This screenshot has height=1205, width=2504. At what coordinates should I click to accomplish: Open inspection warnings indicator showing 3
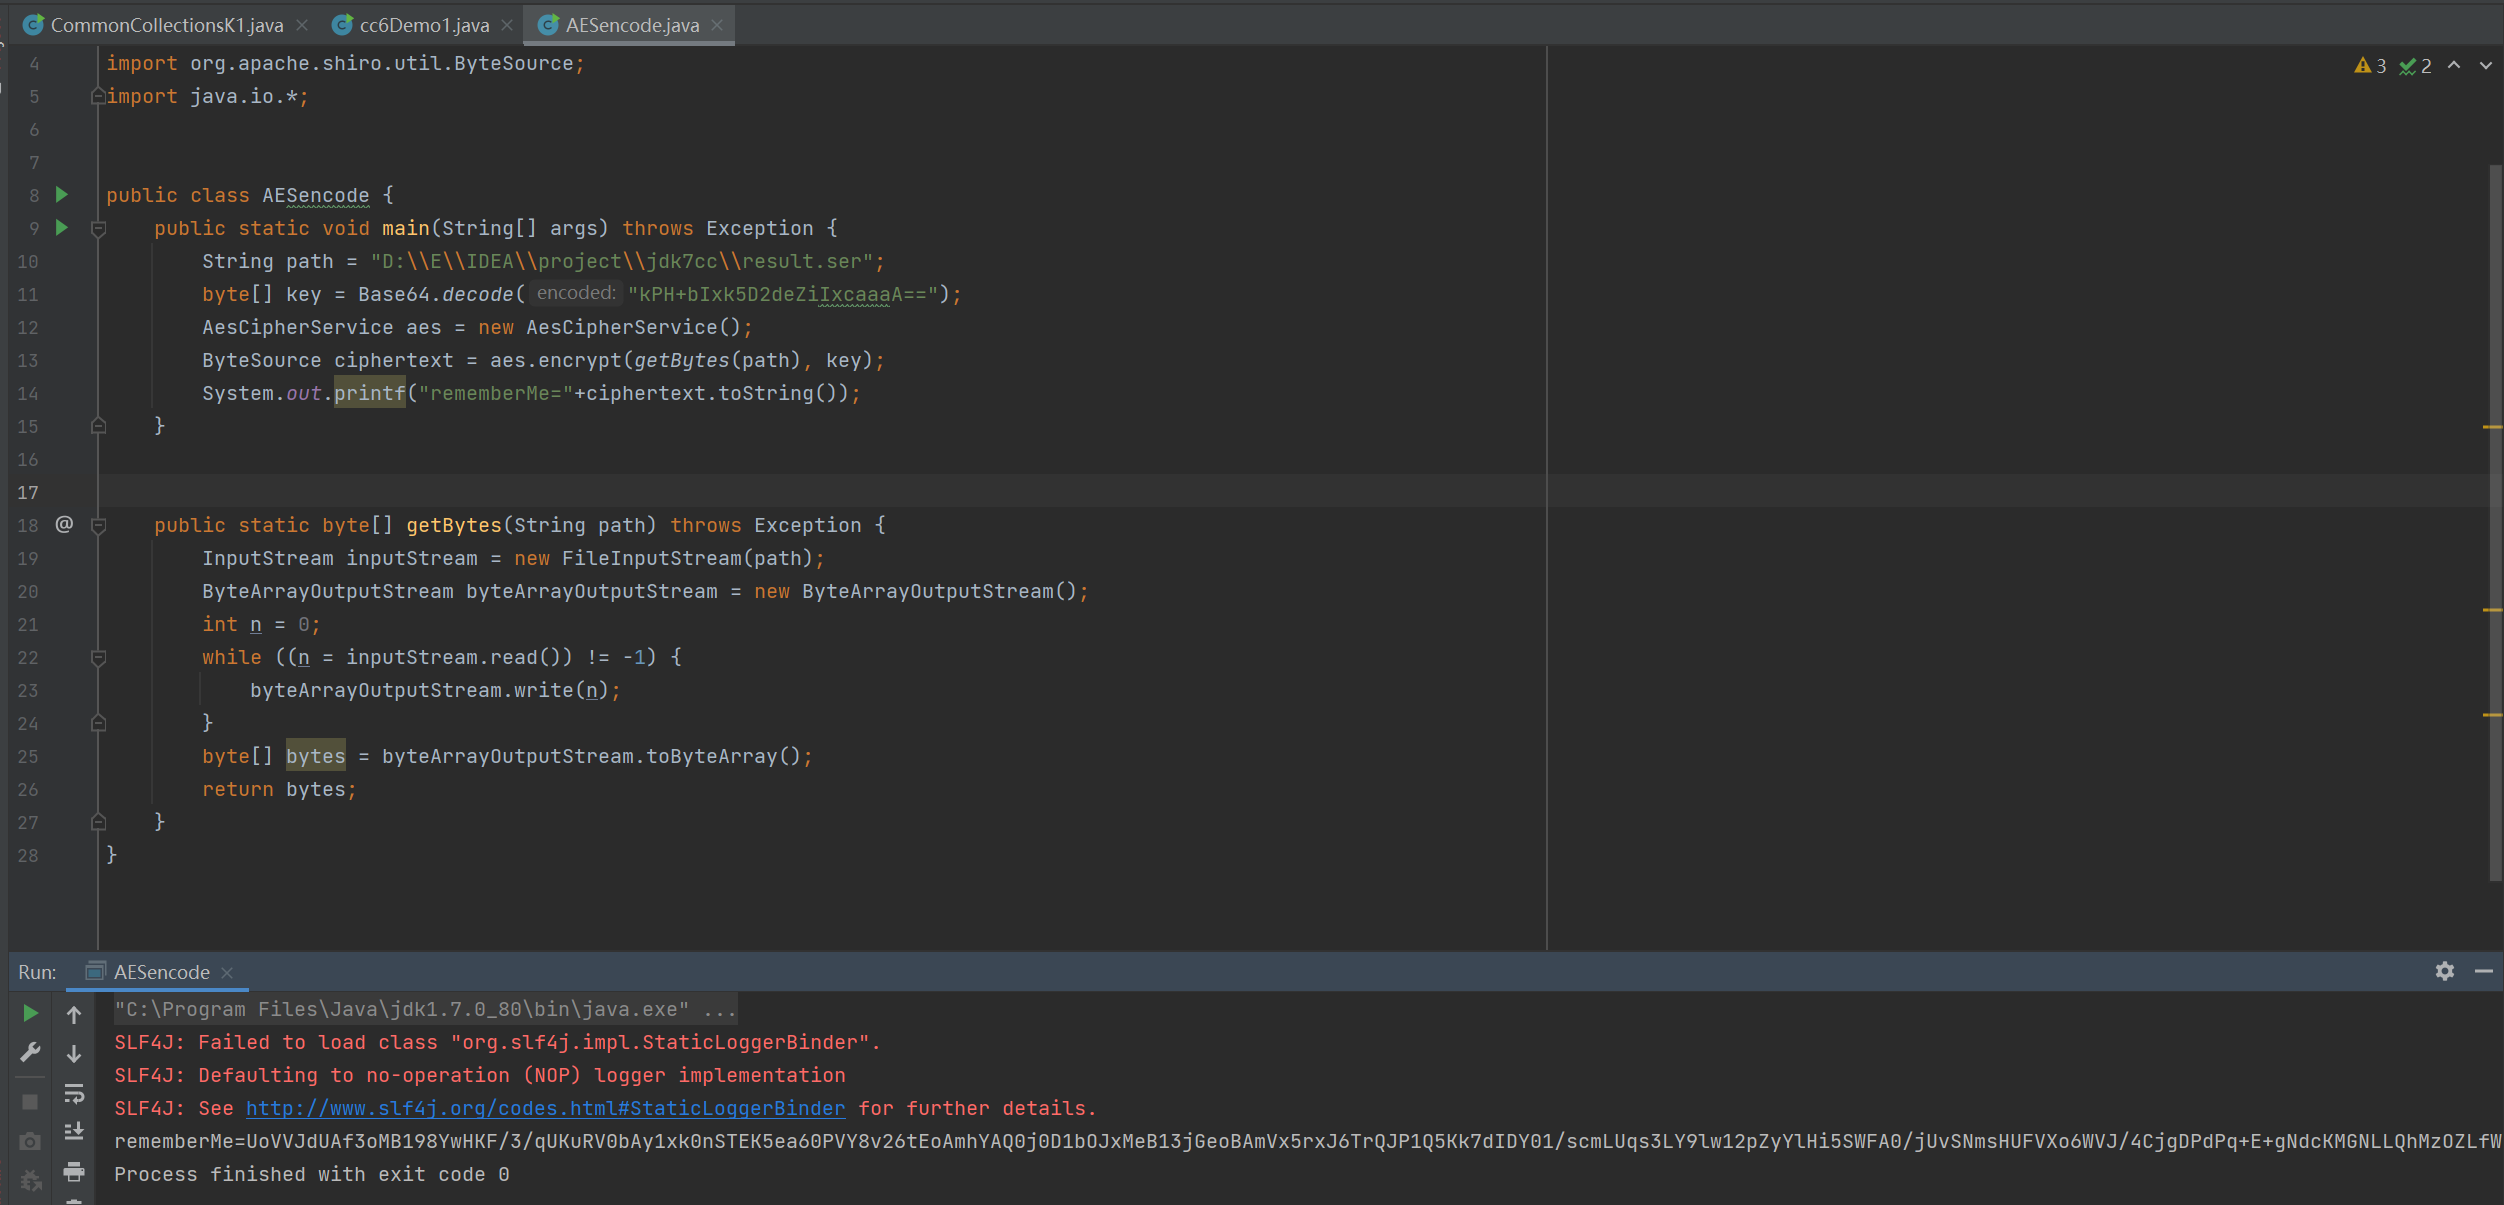[x=2370, y=65]
